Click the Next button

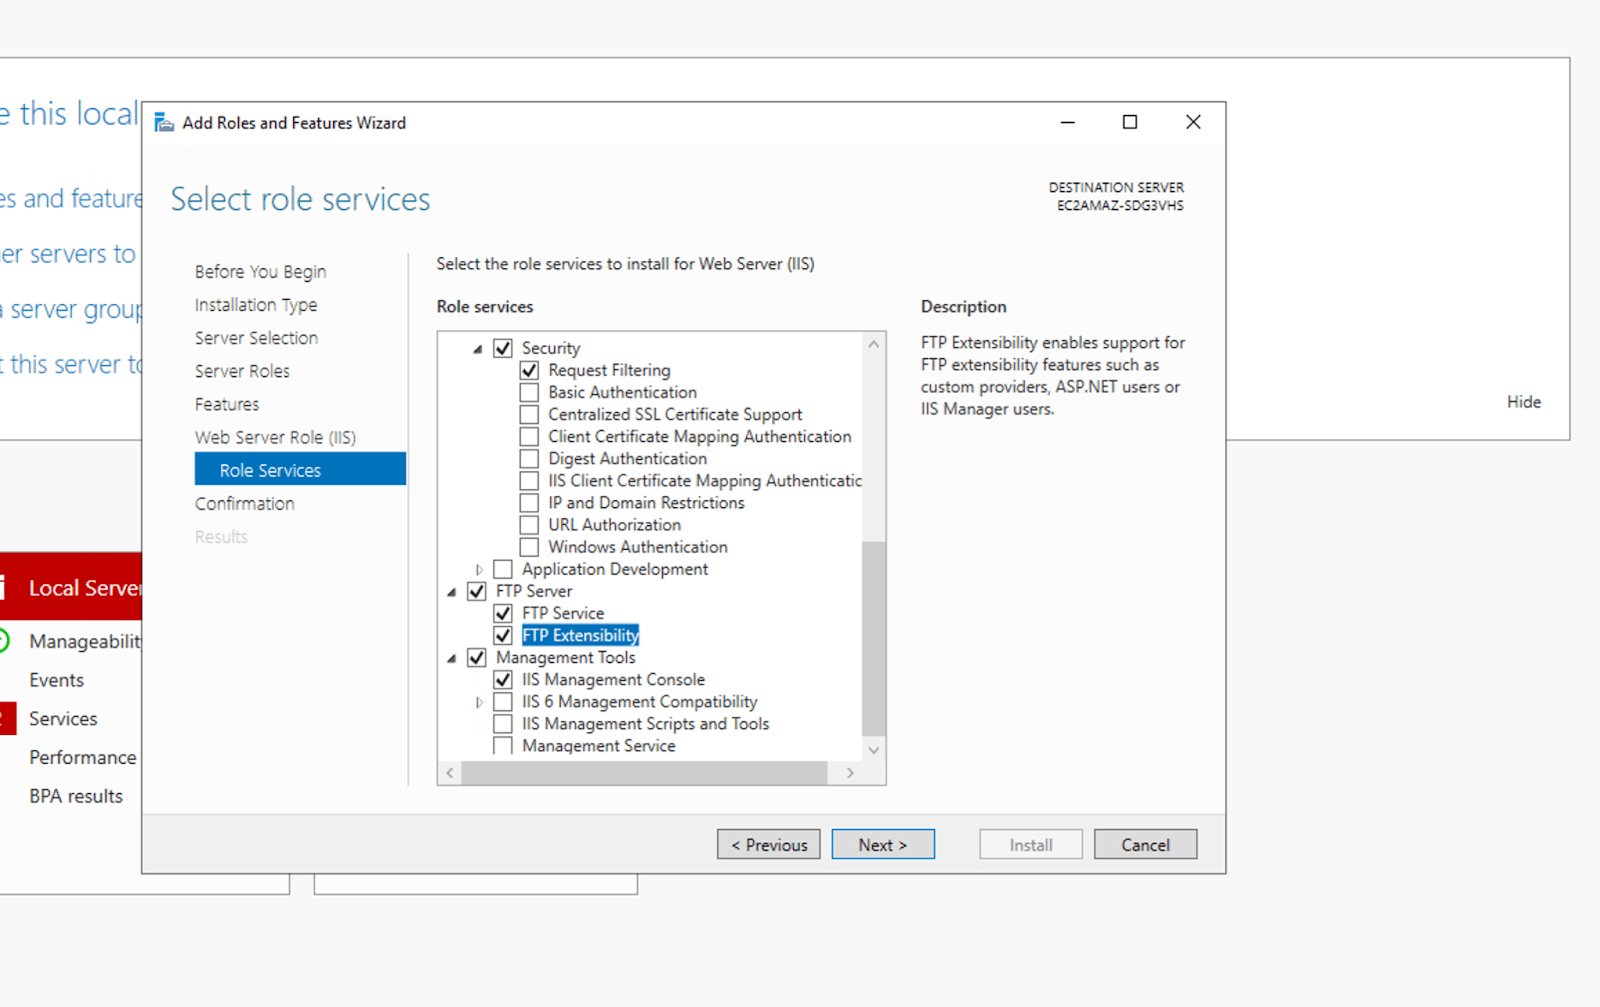tap(883, 844)
